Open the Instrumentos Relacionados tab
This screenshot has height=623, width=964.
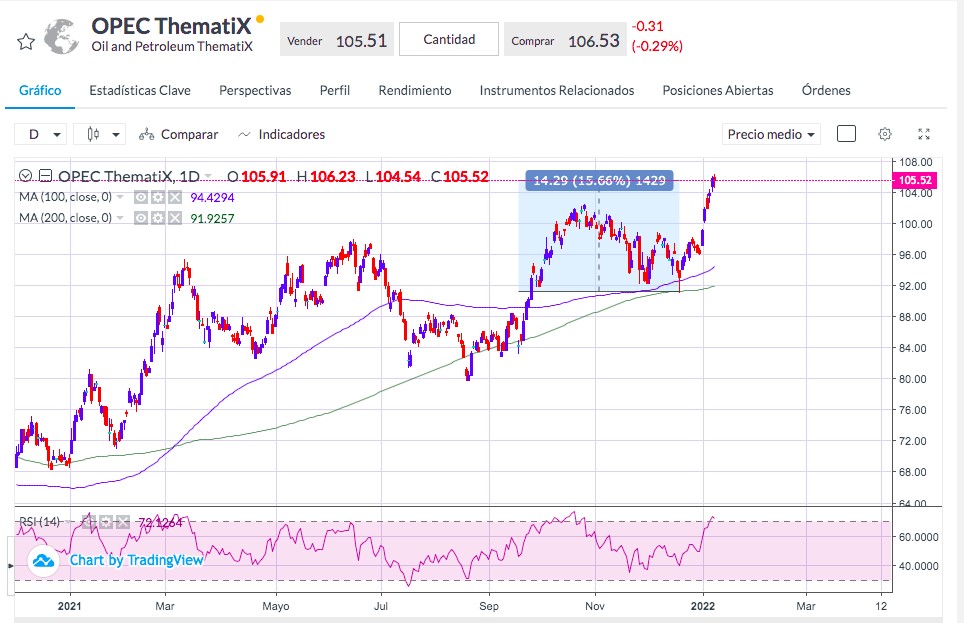556,90
